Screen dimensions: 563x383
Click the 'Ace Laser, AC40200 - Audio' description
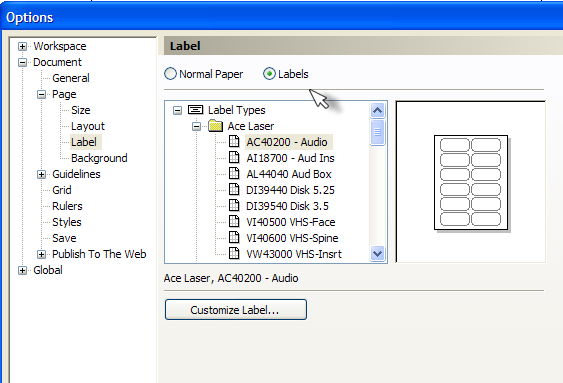(x=231, y=279)
